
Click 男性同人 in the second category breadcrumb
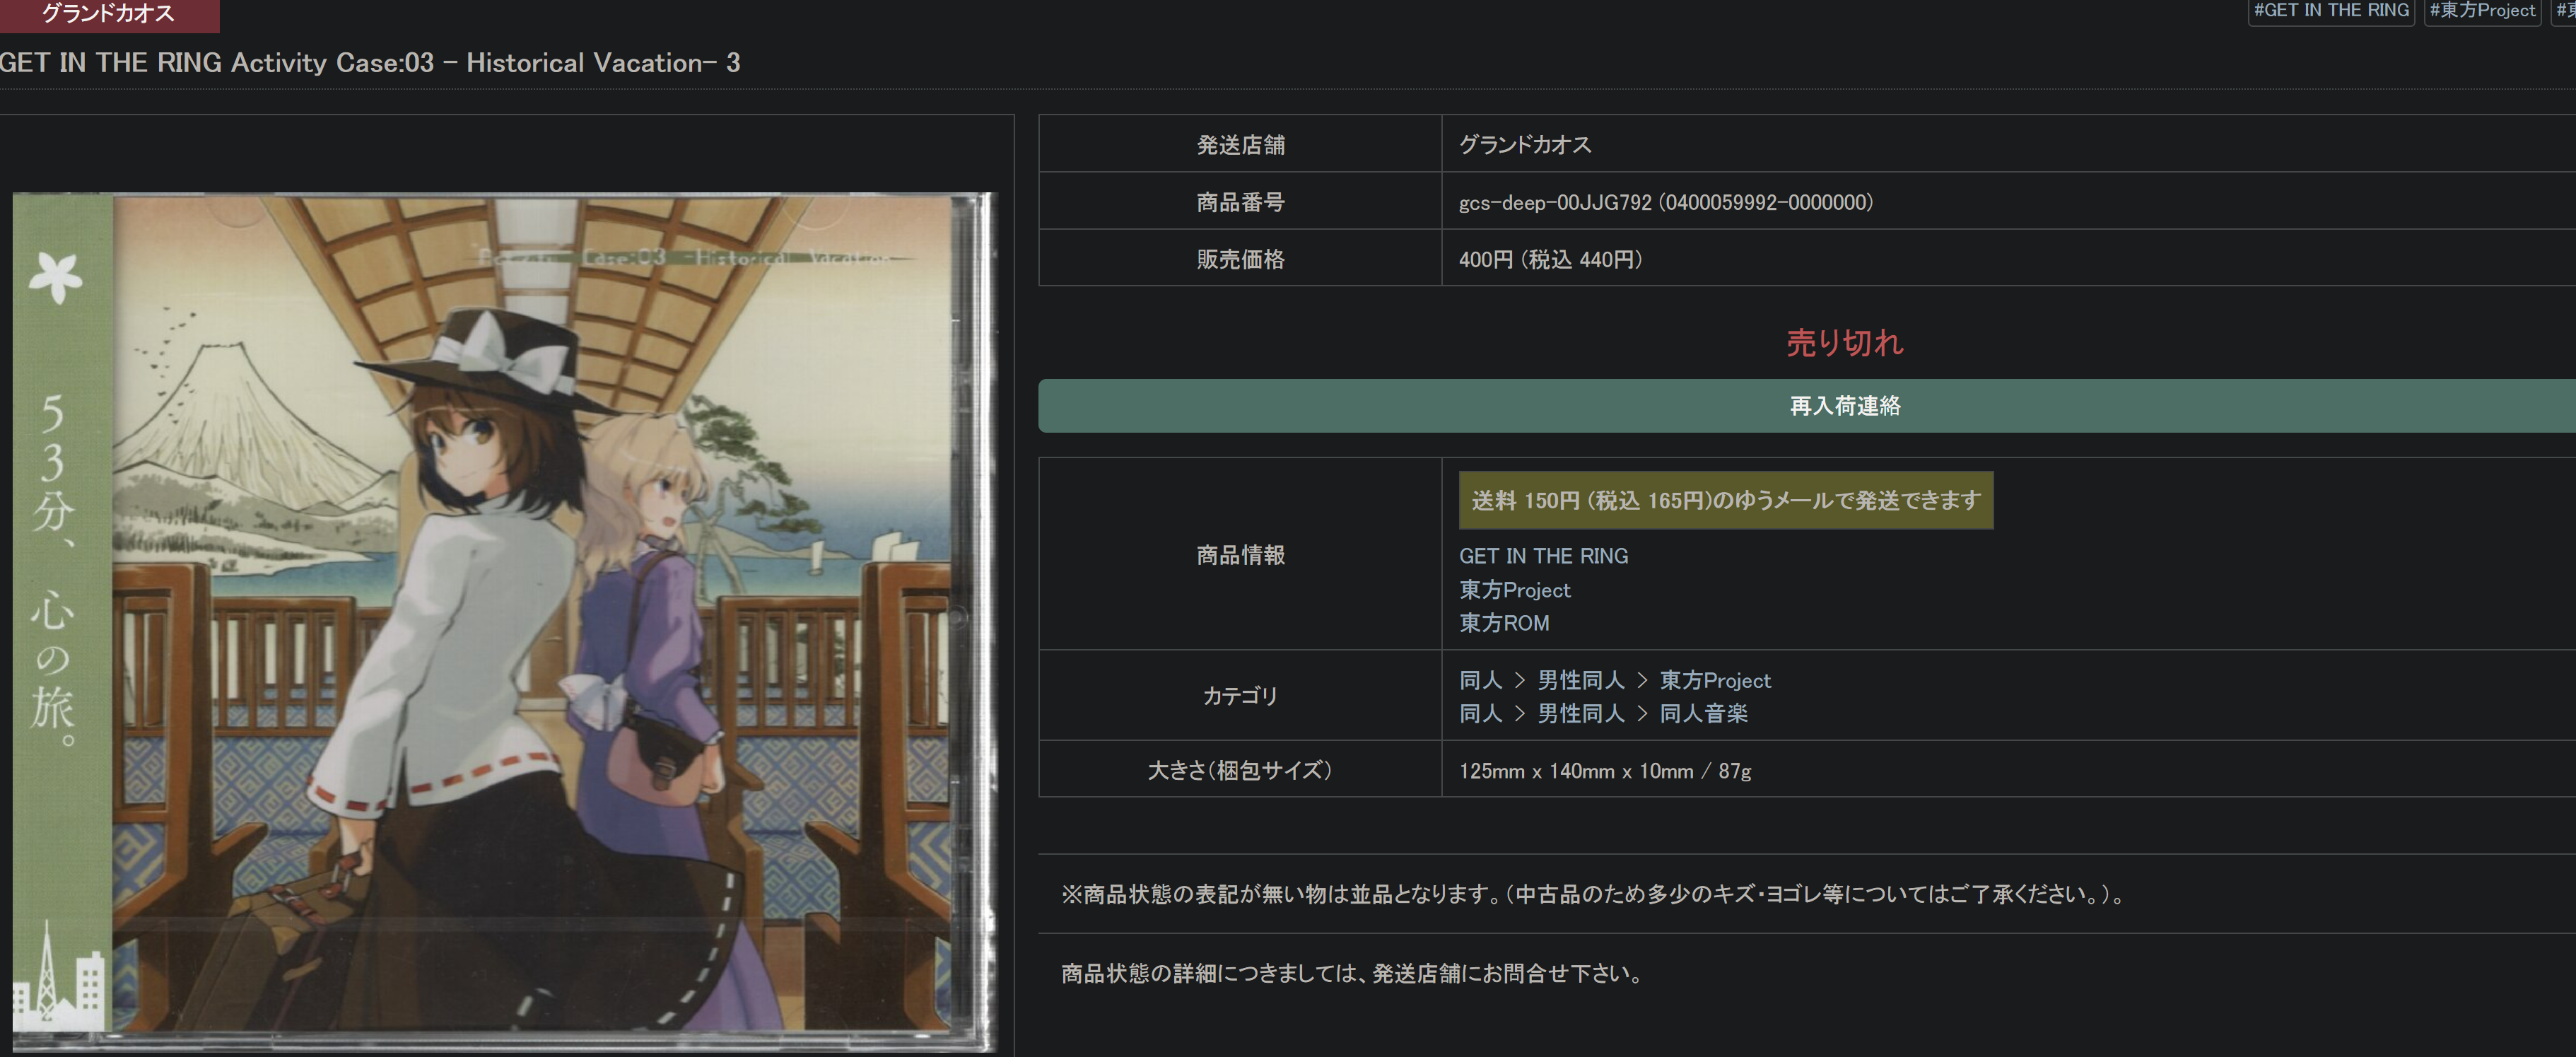coord(1580,713)
